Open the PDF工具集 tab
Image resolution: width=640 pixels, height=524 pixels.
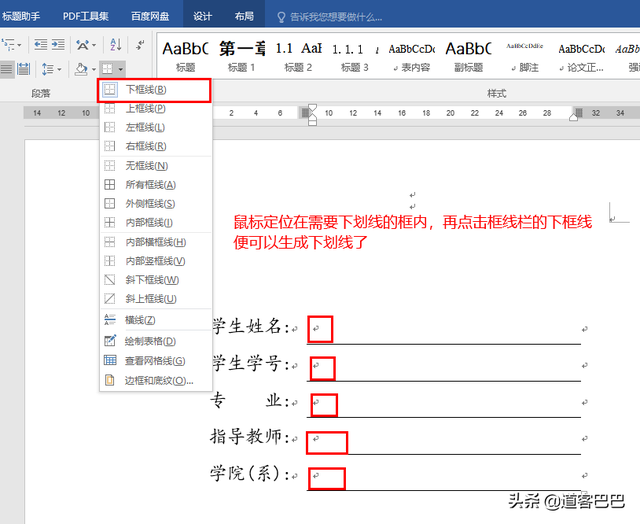click(x=86, y=16)
